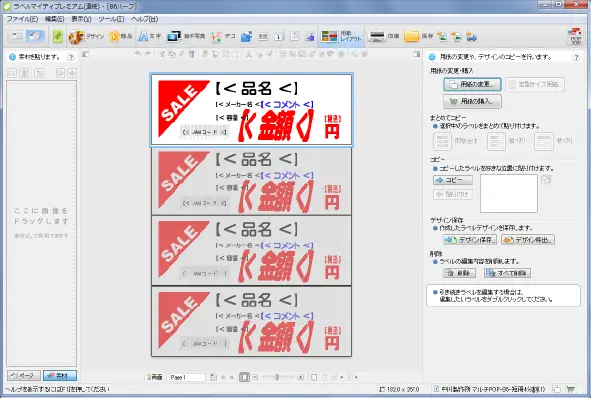Click the 用紙の変更... button

coord(472,84)
